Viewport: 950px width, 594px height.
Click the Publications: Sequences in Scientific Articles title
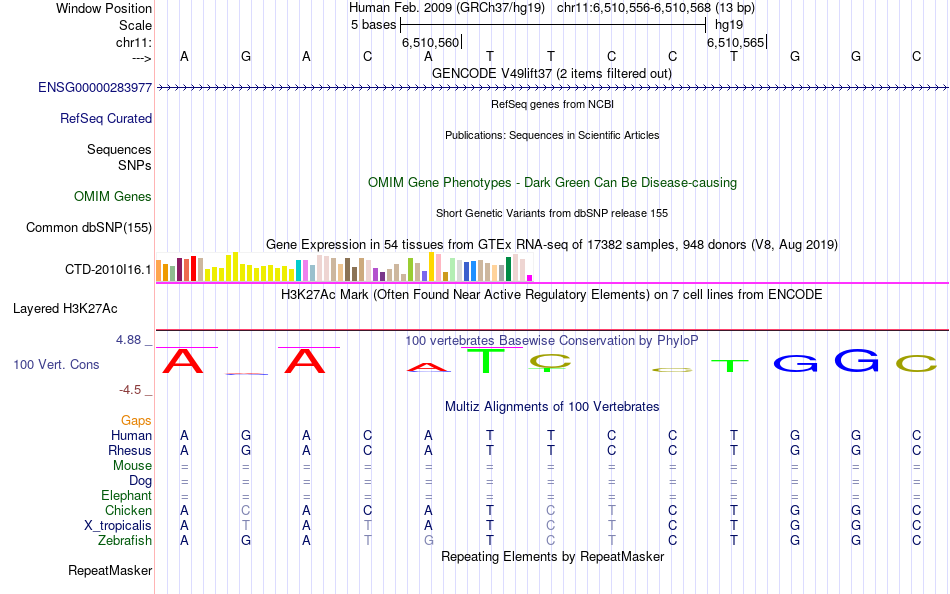point(552,135)
